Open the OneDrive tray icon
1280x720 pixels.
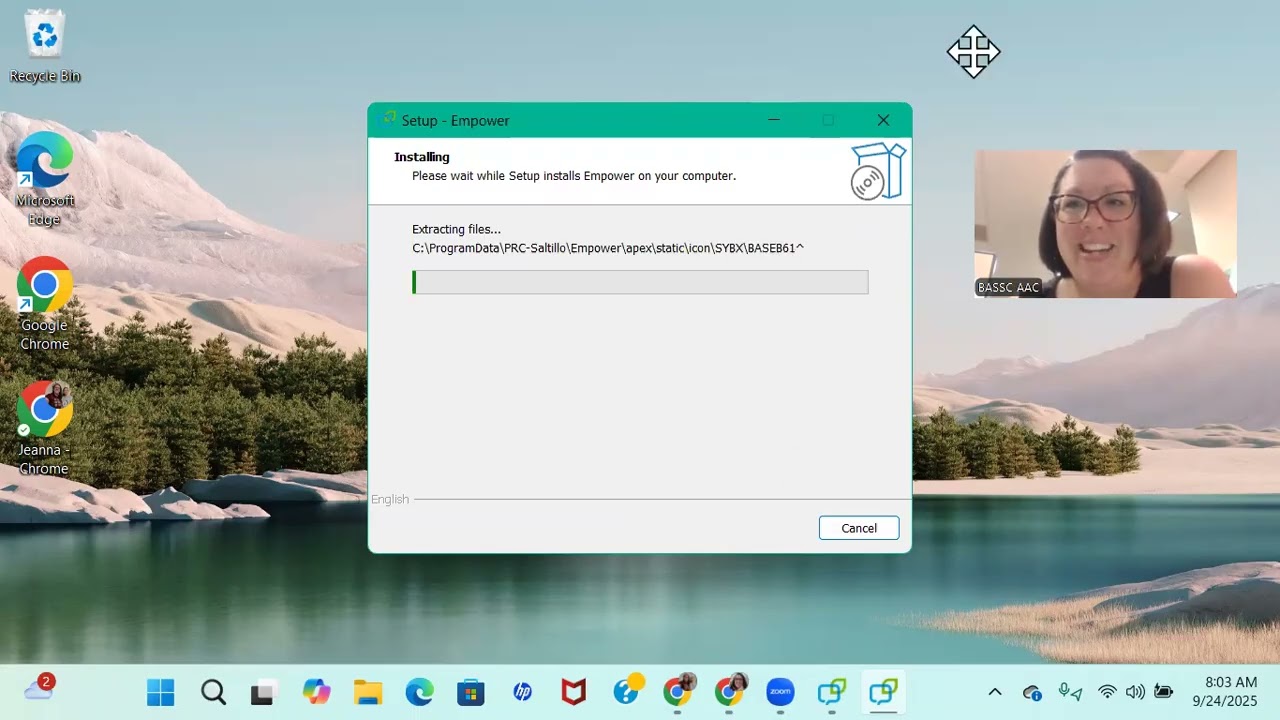[1033, 692]
